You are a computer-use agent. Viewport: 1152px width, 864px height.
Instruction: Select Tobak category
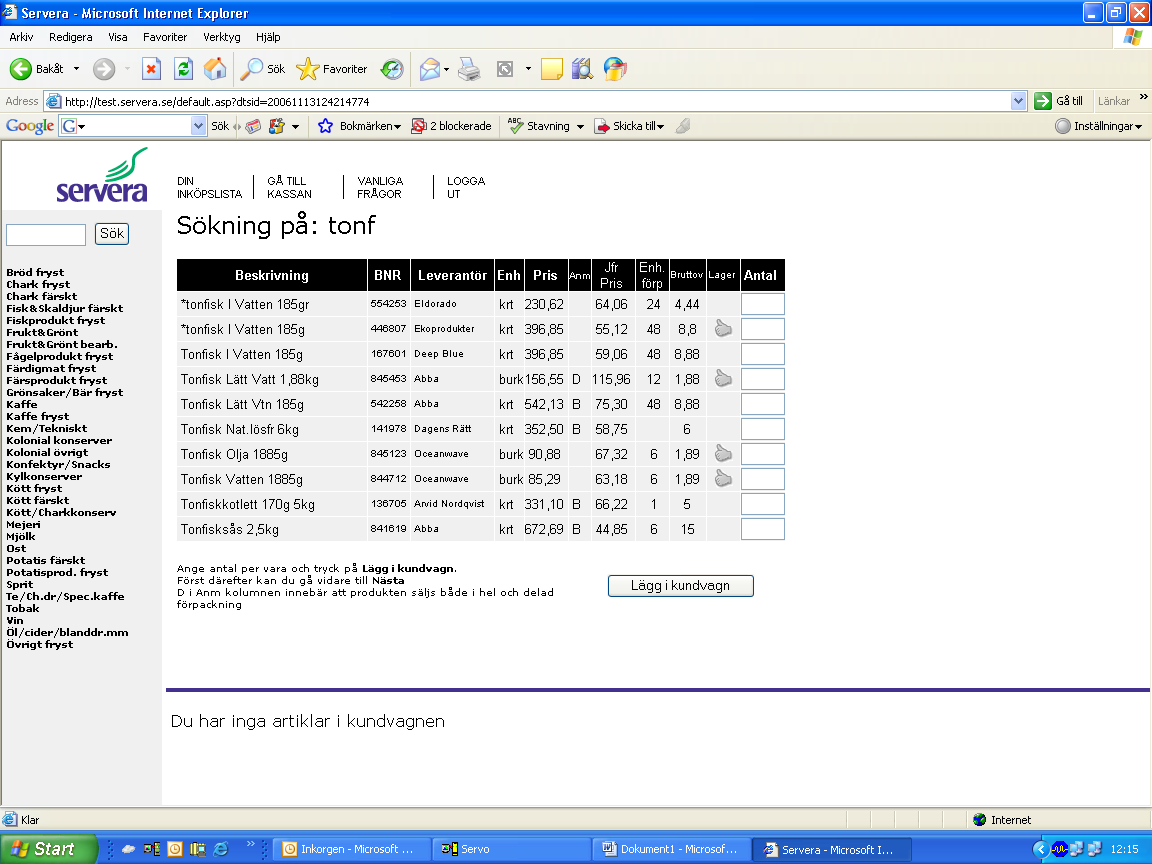coord(23,608)
